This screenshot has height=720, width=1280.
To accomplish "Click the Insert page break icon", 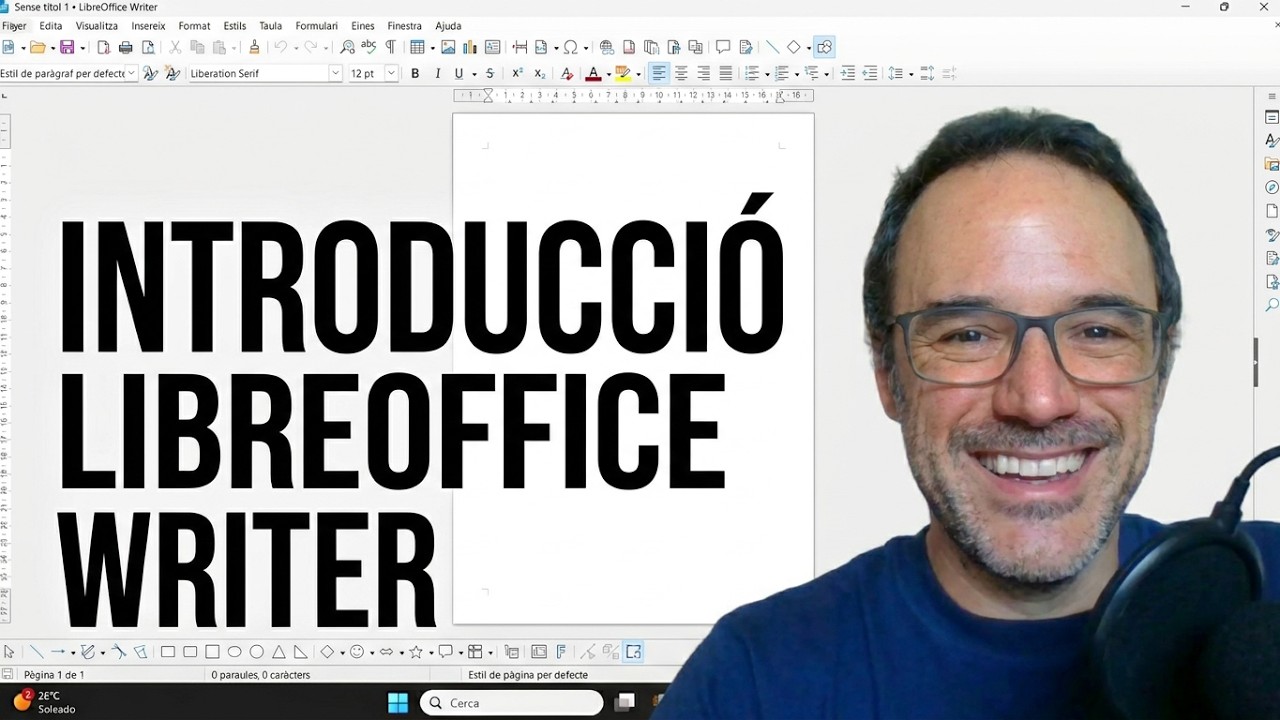I will 519,47.
